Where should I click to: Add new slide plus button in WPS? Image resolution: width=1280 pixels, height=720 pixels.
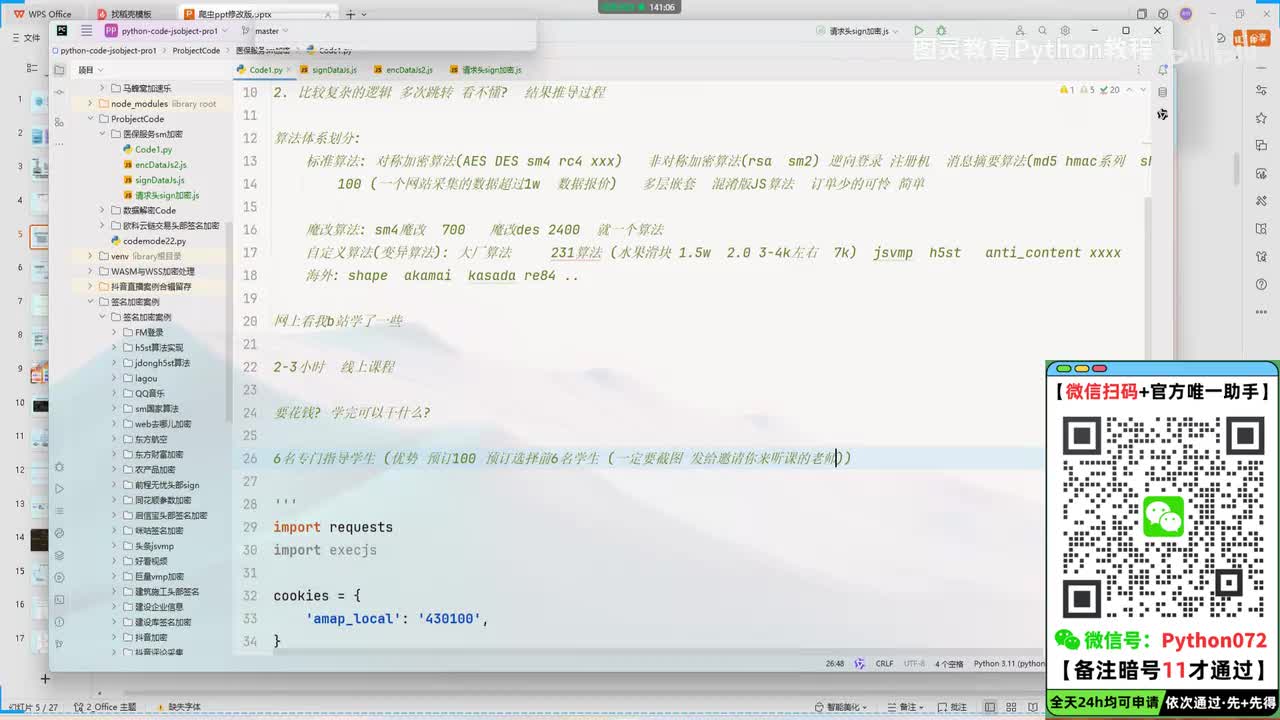[x=45, y=678]
